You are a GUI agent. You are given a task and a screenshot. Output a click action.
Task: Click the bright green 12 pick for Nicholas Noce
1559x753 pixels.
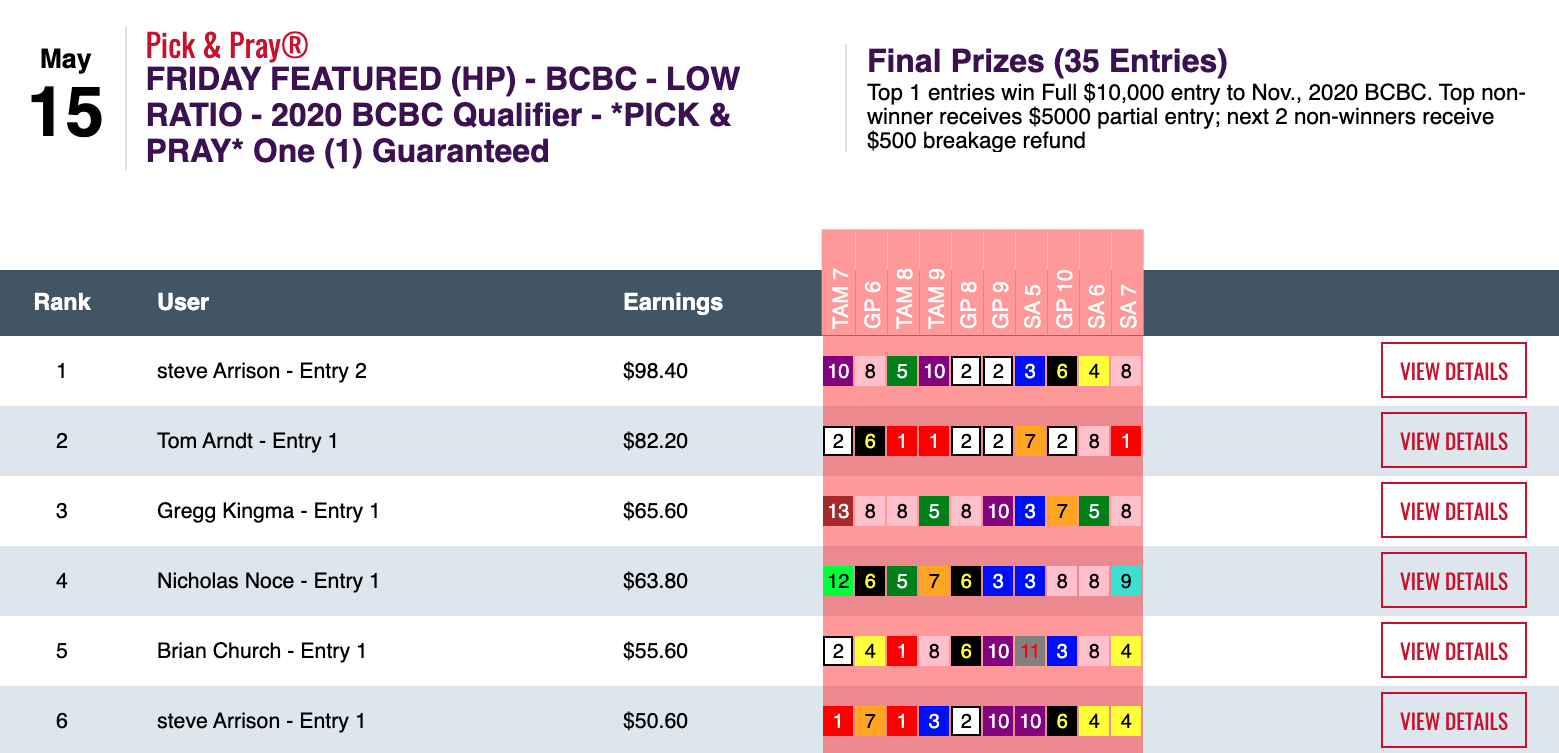point(838,581)
